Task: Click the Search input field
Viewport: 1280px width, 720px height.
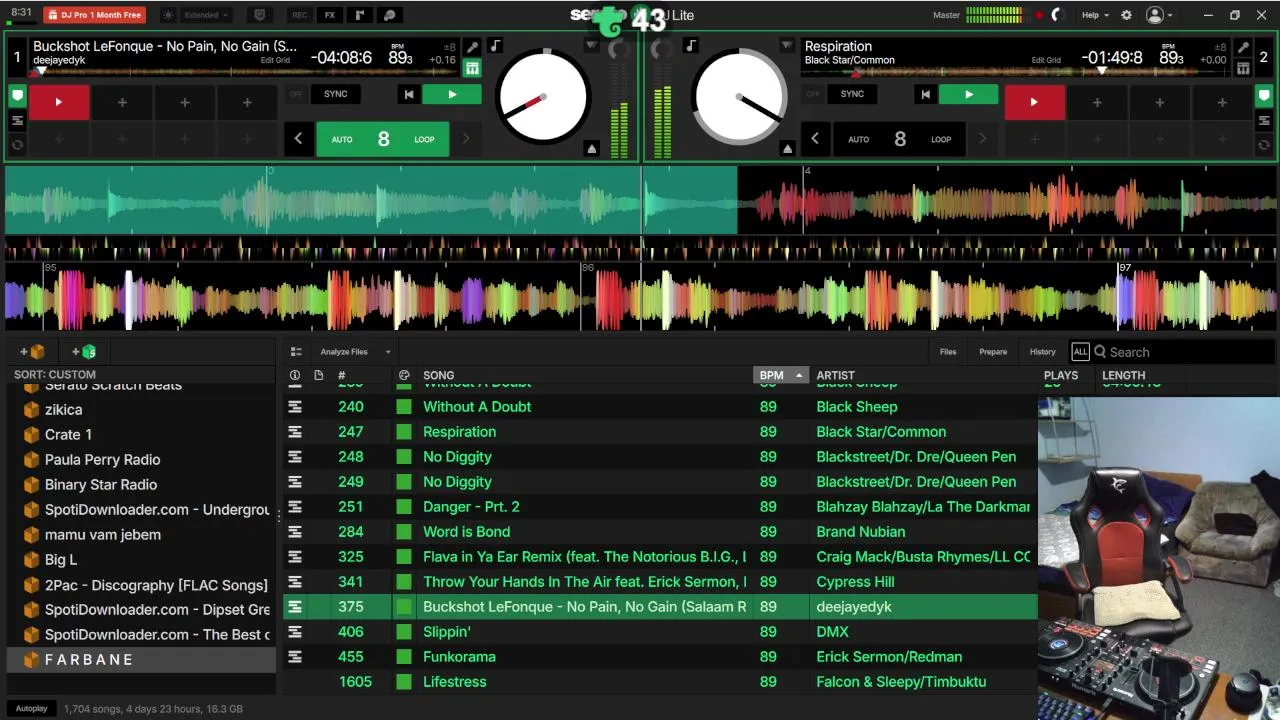Action: (1185, 352)
